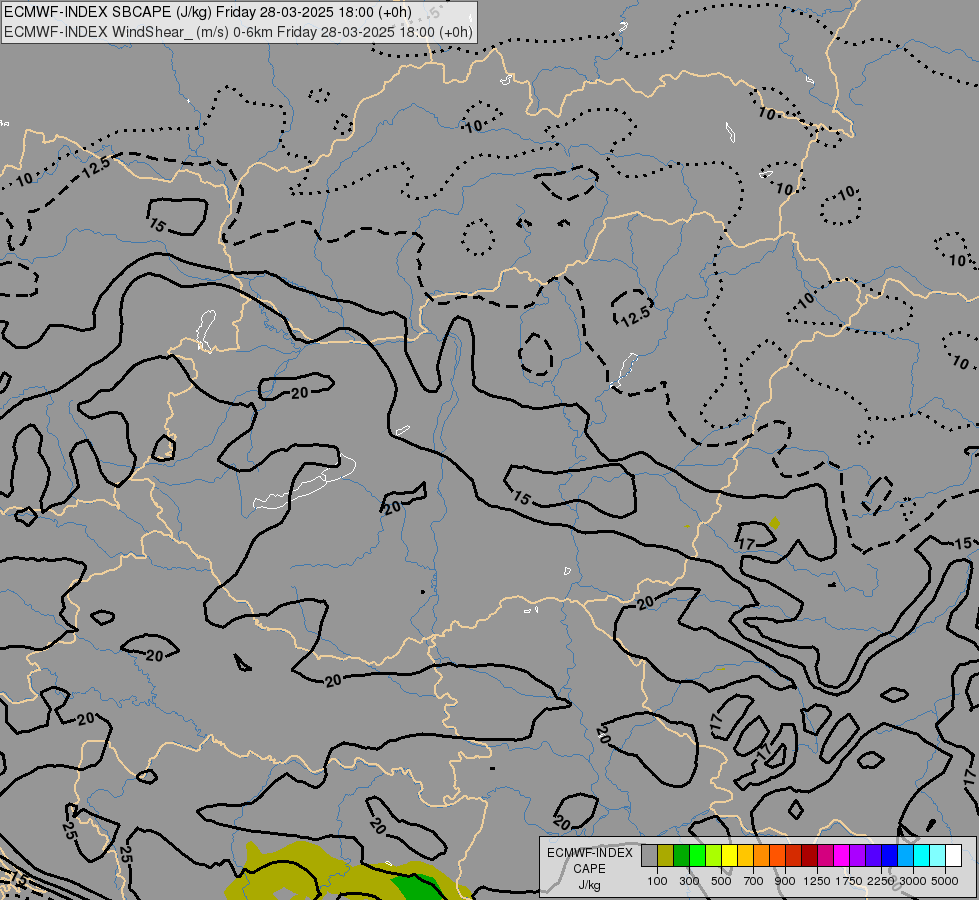Click the 100 legend value
979x900 pixels.
[657, 881]
